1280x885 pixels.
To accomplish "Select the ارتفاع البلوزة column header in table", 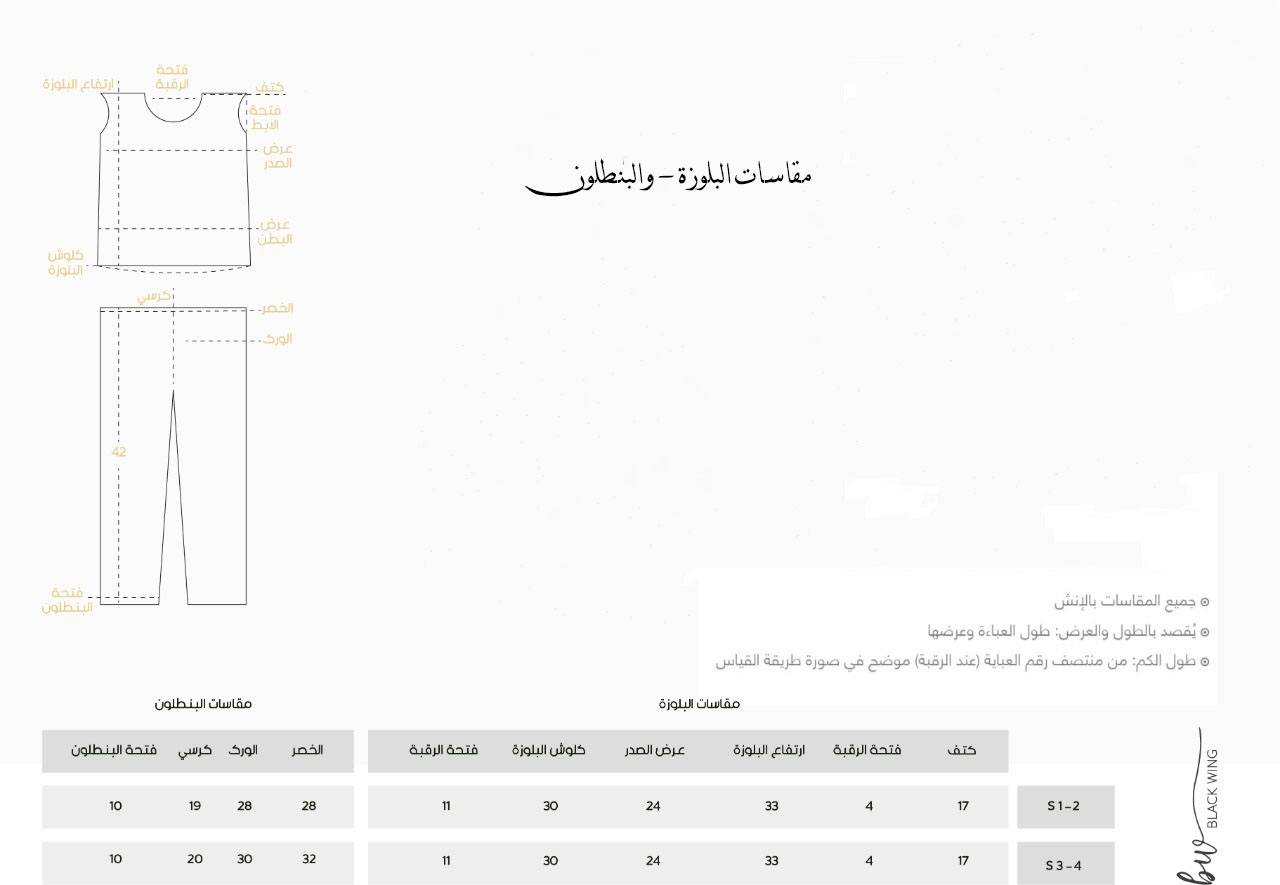I will [x=769, y=750].
